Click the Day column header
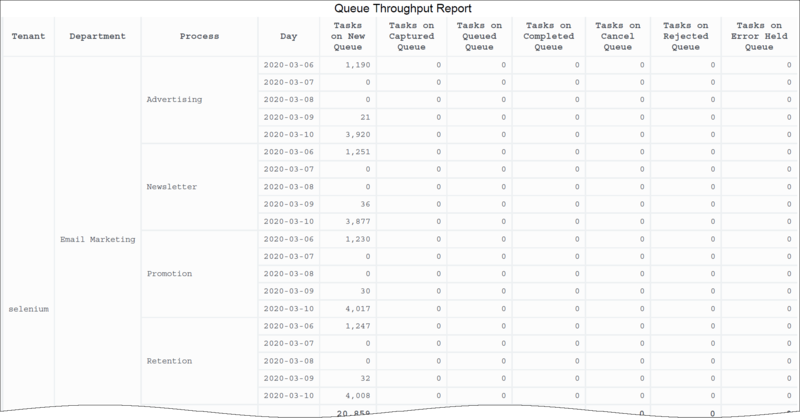 (288, 35)
